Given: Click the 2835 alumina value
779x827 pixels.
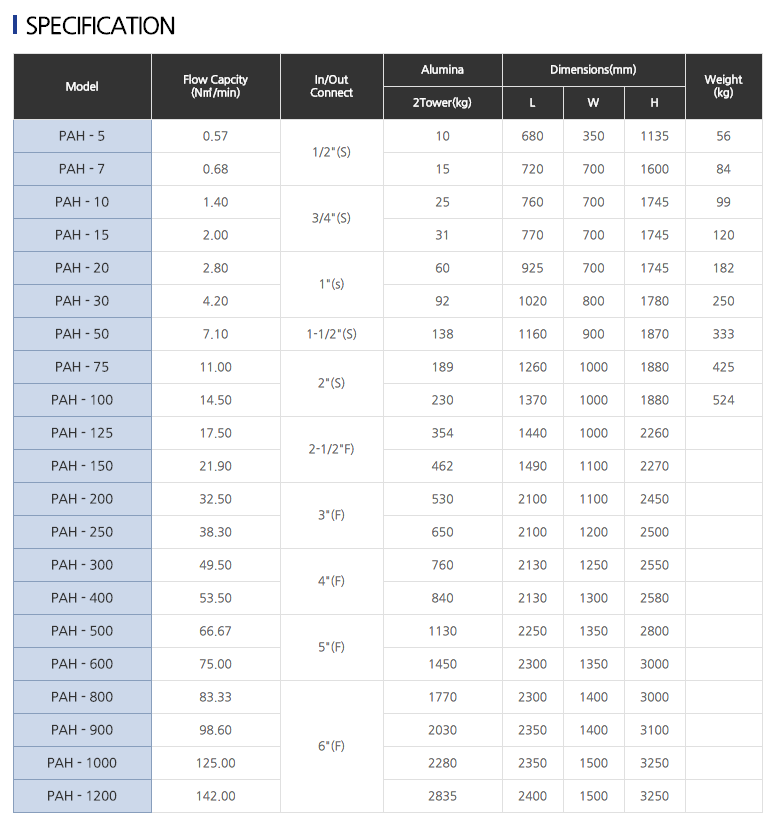Looking at the screenshot, I should [x=442, y=796].
